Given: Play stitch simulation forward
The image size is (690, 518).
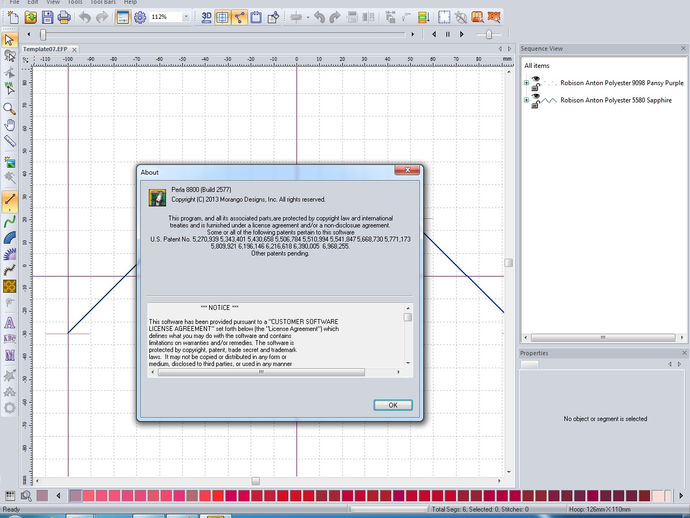Looking at the screenshot, I should pyautogui.click(x=462, y=34).
